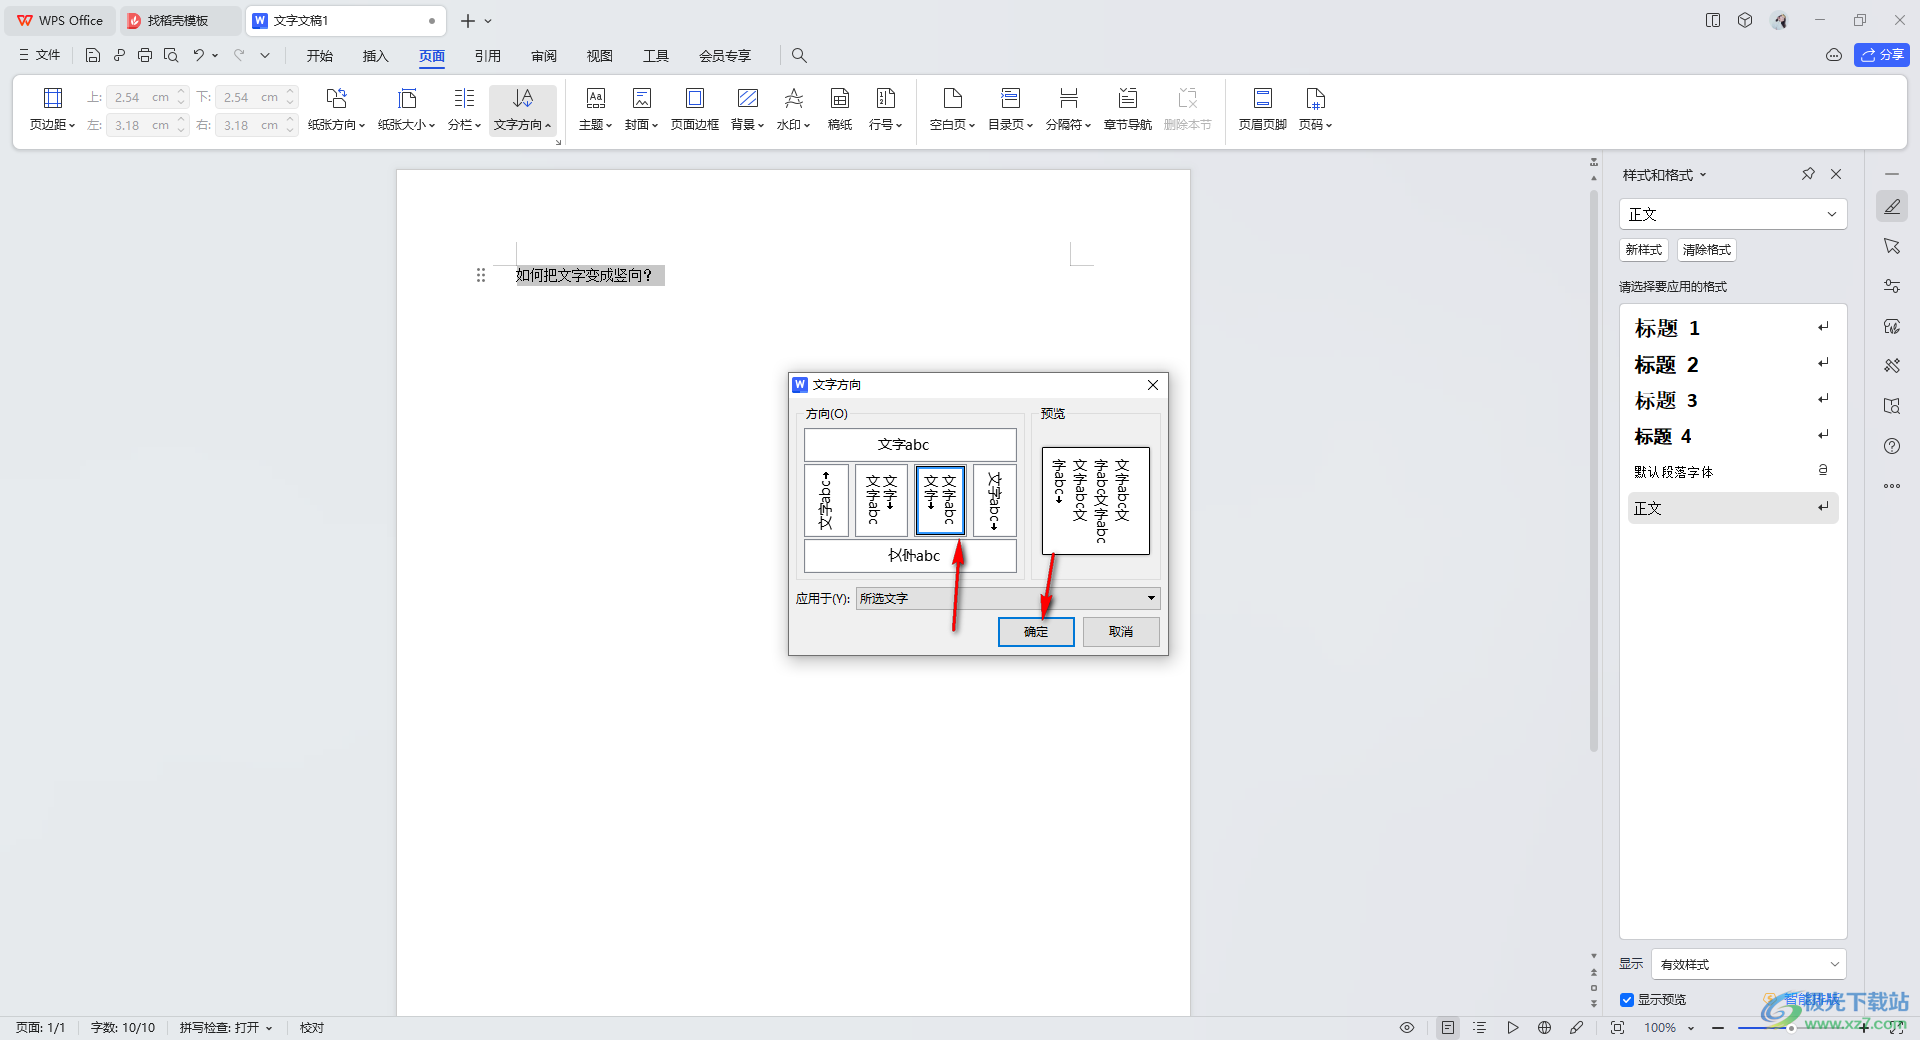The image size is (1920, 1040).
Task: Click the 新样式 button
Action: coord(1644,250)
